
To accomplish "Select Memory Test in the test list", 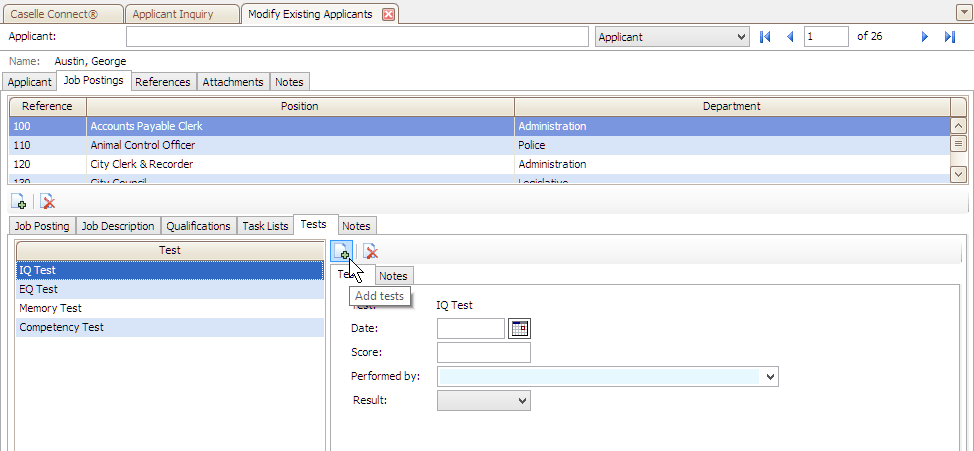I will pos(51,309).
